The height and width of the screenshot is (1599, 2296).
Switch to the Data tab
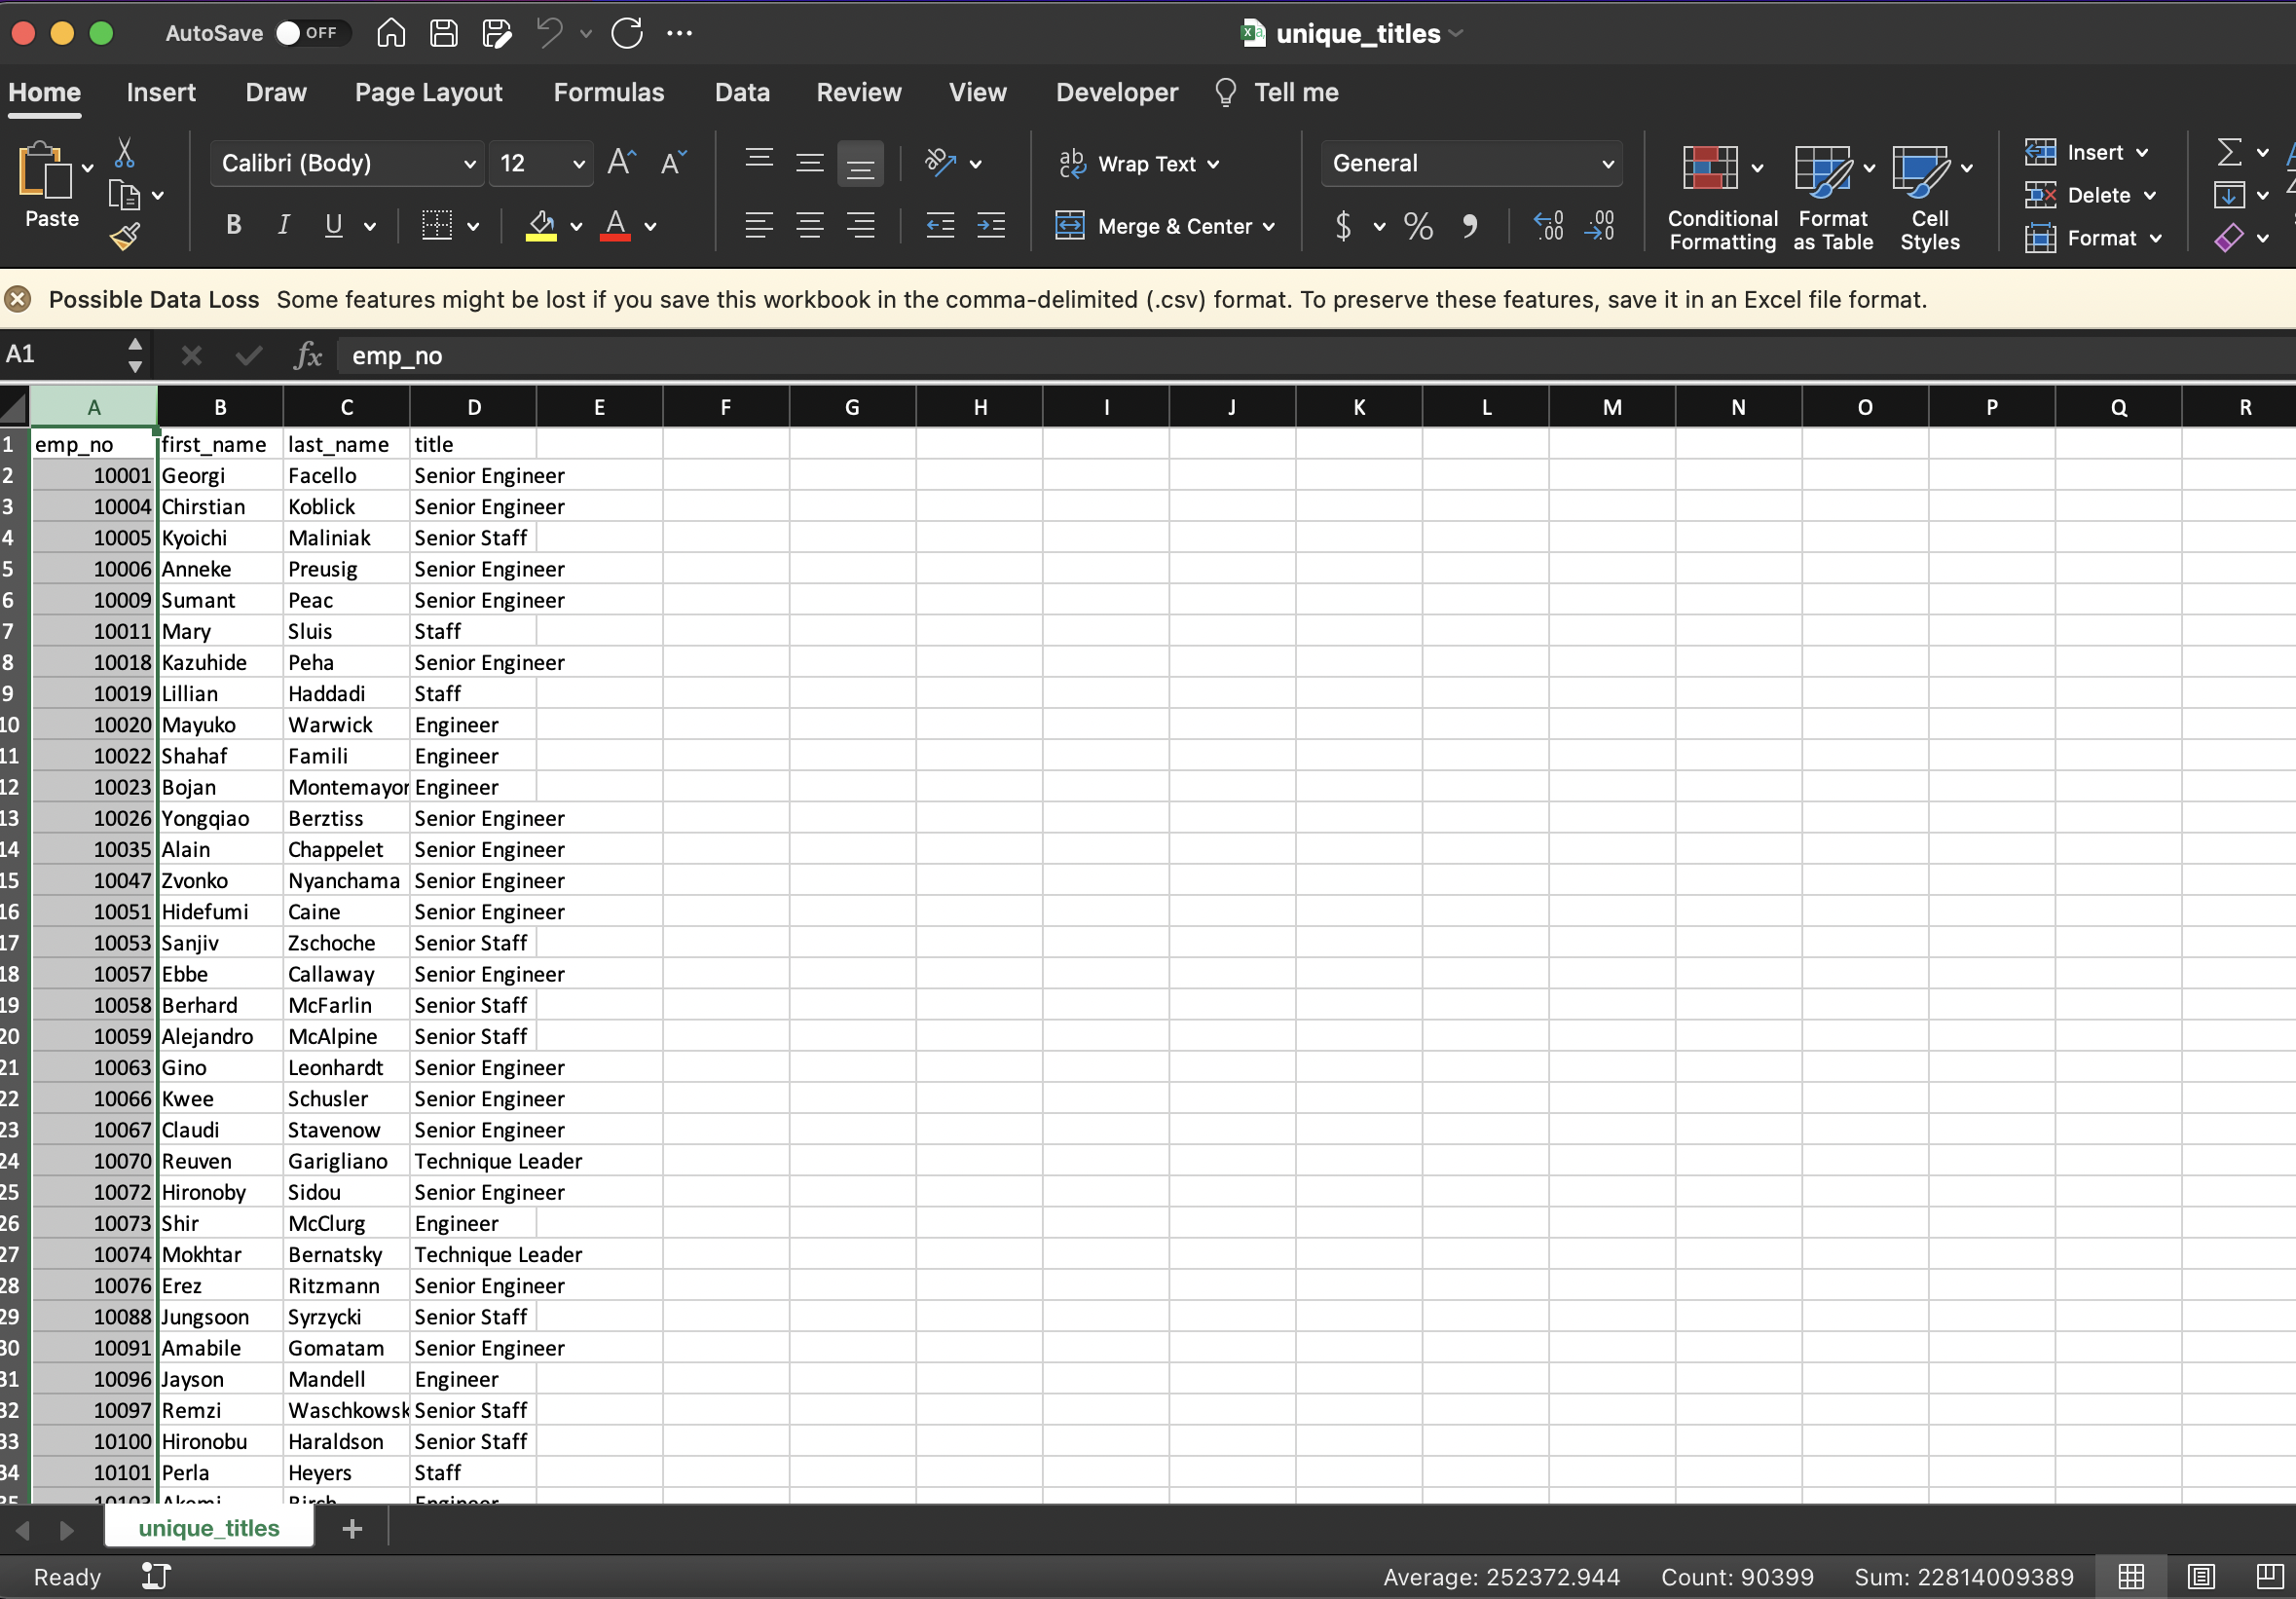742,92
